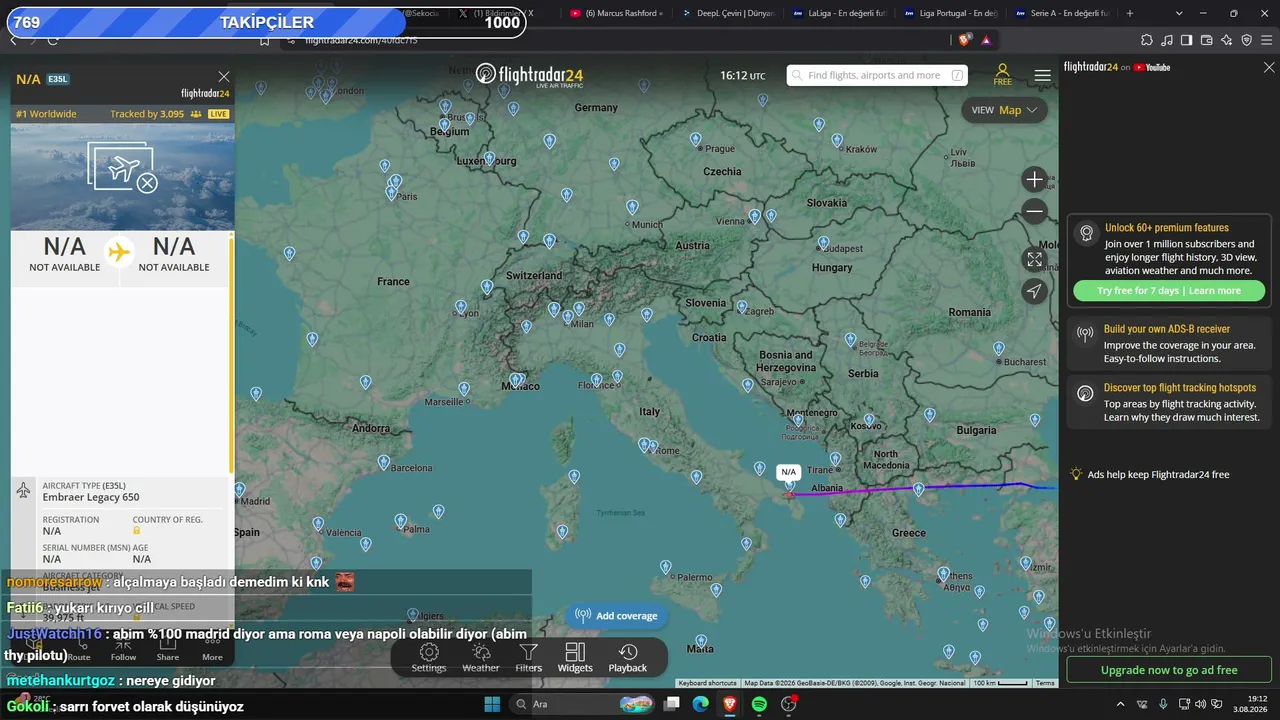This screenshot has height=720, width=1280.
Task: Show hidden system tray icons
Action: (x=1120, y=704)
